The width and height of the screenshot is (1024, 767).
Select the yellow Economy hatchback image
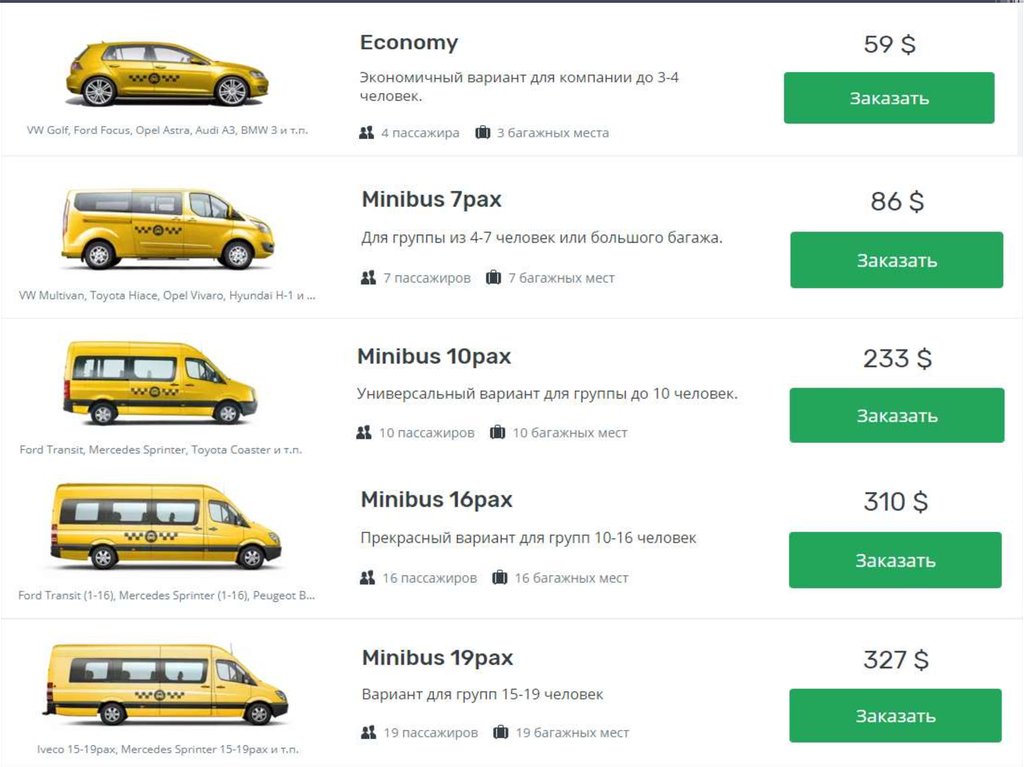(167, 74)
